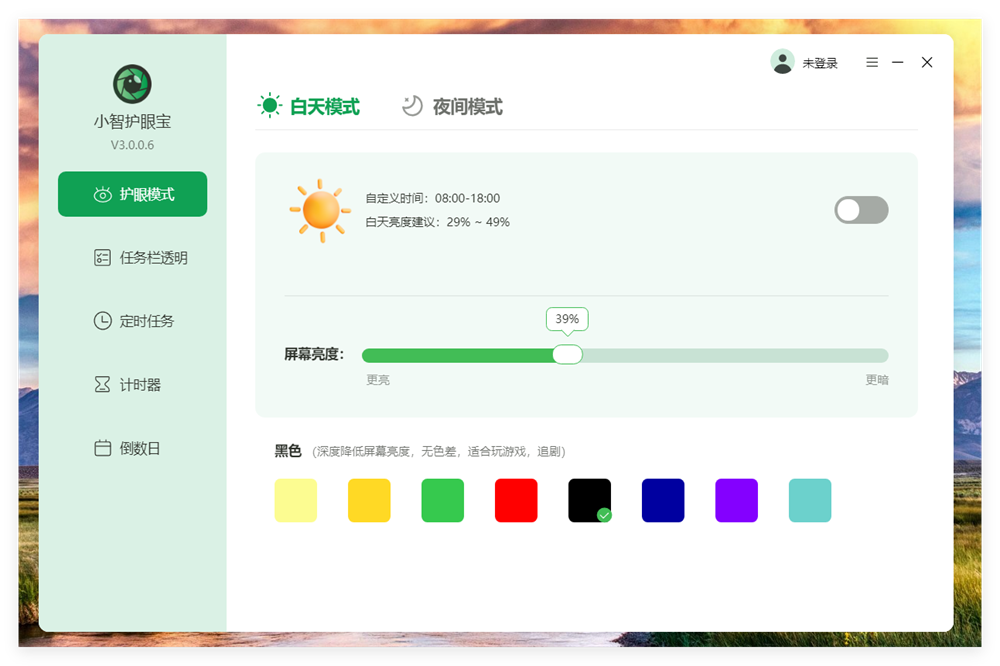This screenshot has height=666, width=1000.
Task: Select the light yellow color swatch
Action: coord(296,500)
